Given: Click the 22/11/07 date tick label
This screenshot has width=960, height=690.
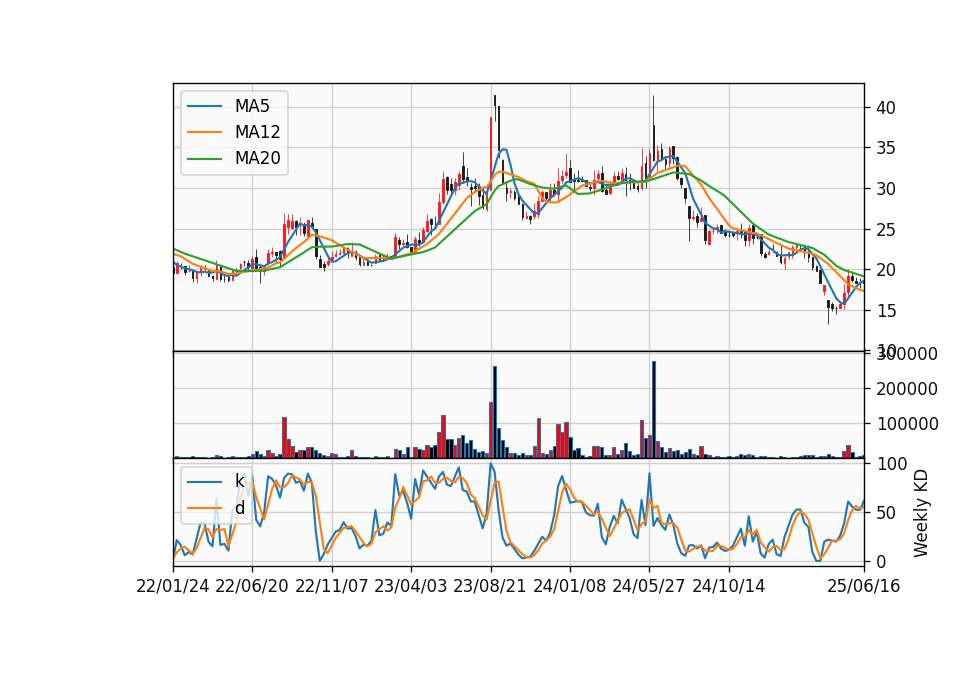Looking at the screenshot, I should [x=332, y=586].
